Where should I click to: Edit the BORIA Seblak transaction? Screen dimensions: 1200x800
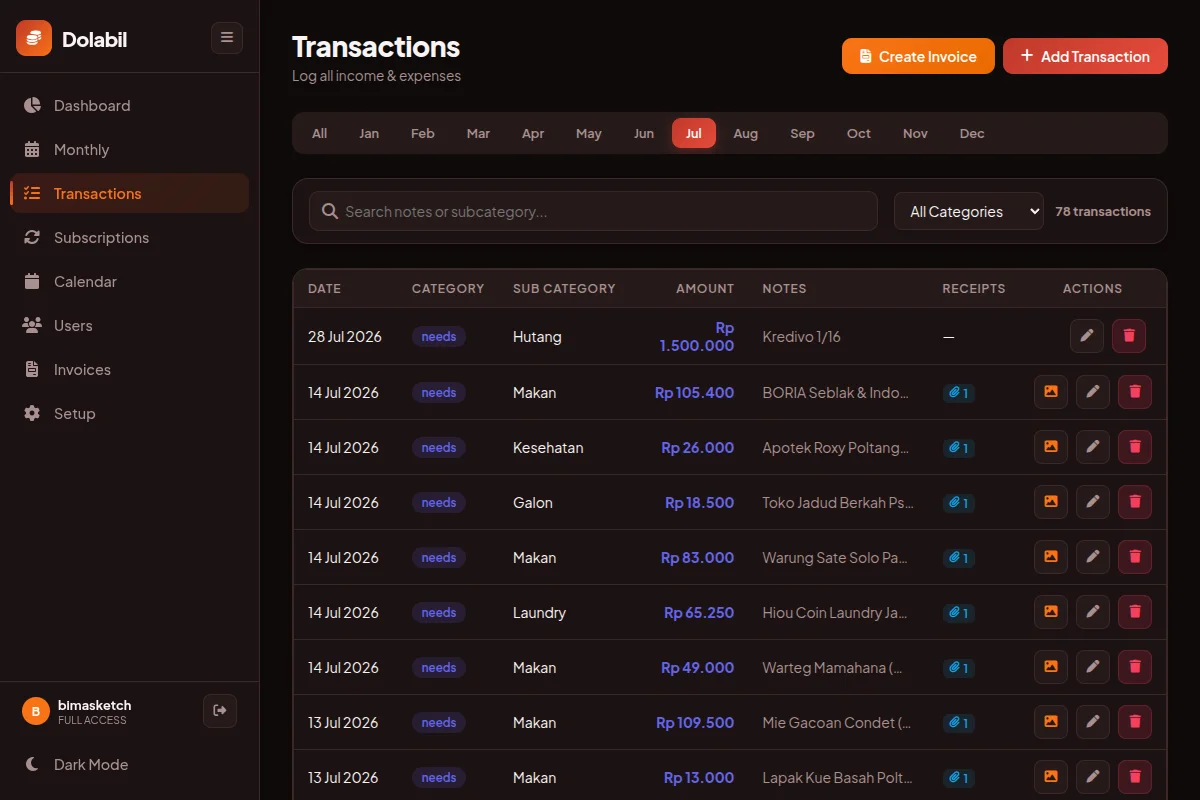click(1093, 392)
